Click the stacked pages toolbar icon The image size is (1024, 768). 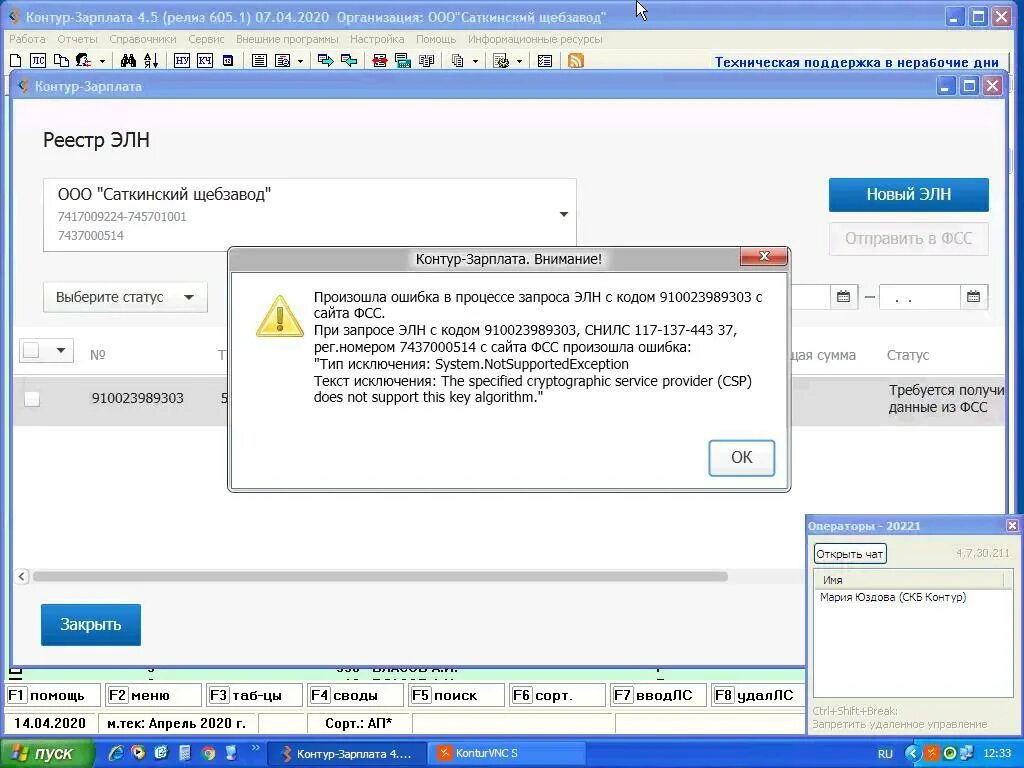click(457, 61)
